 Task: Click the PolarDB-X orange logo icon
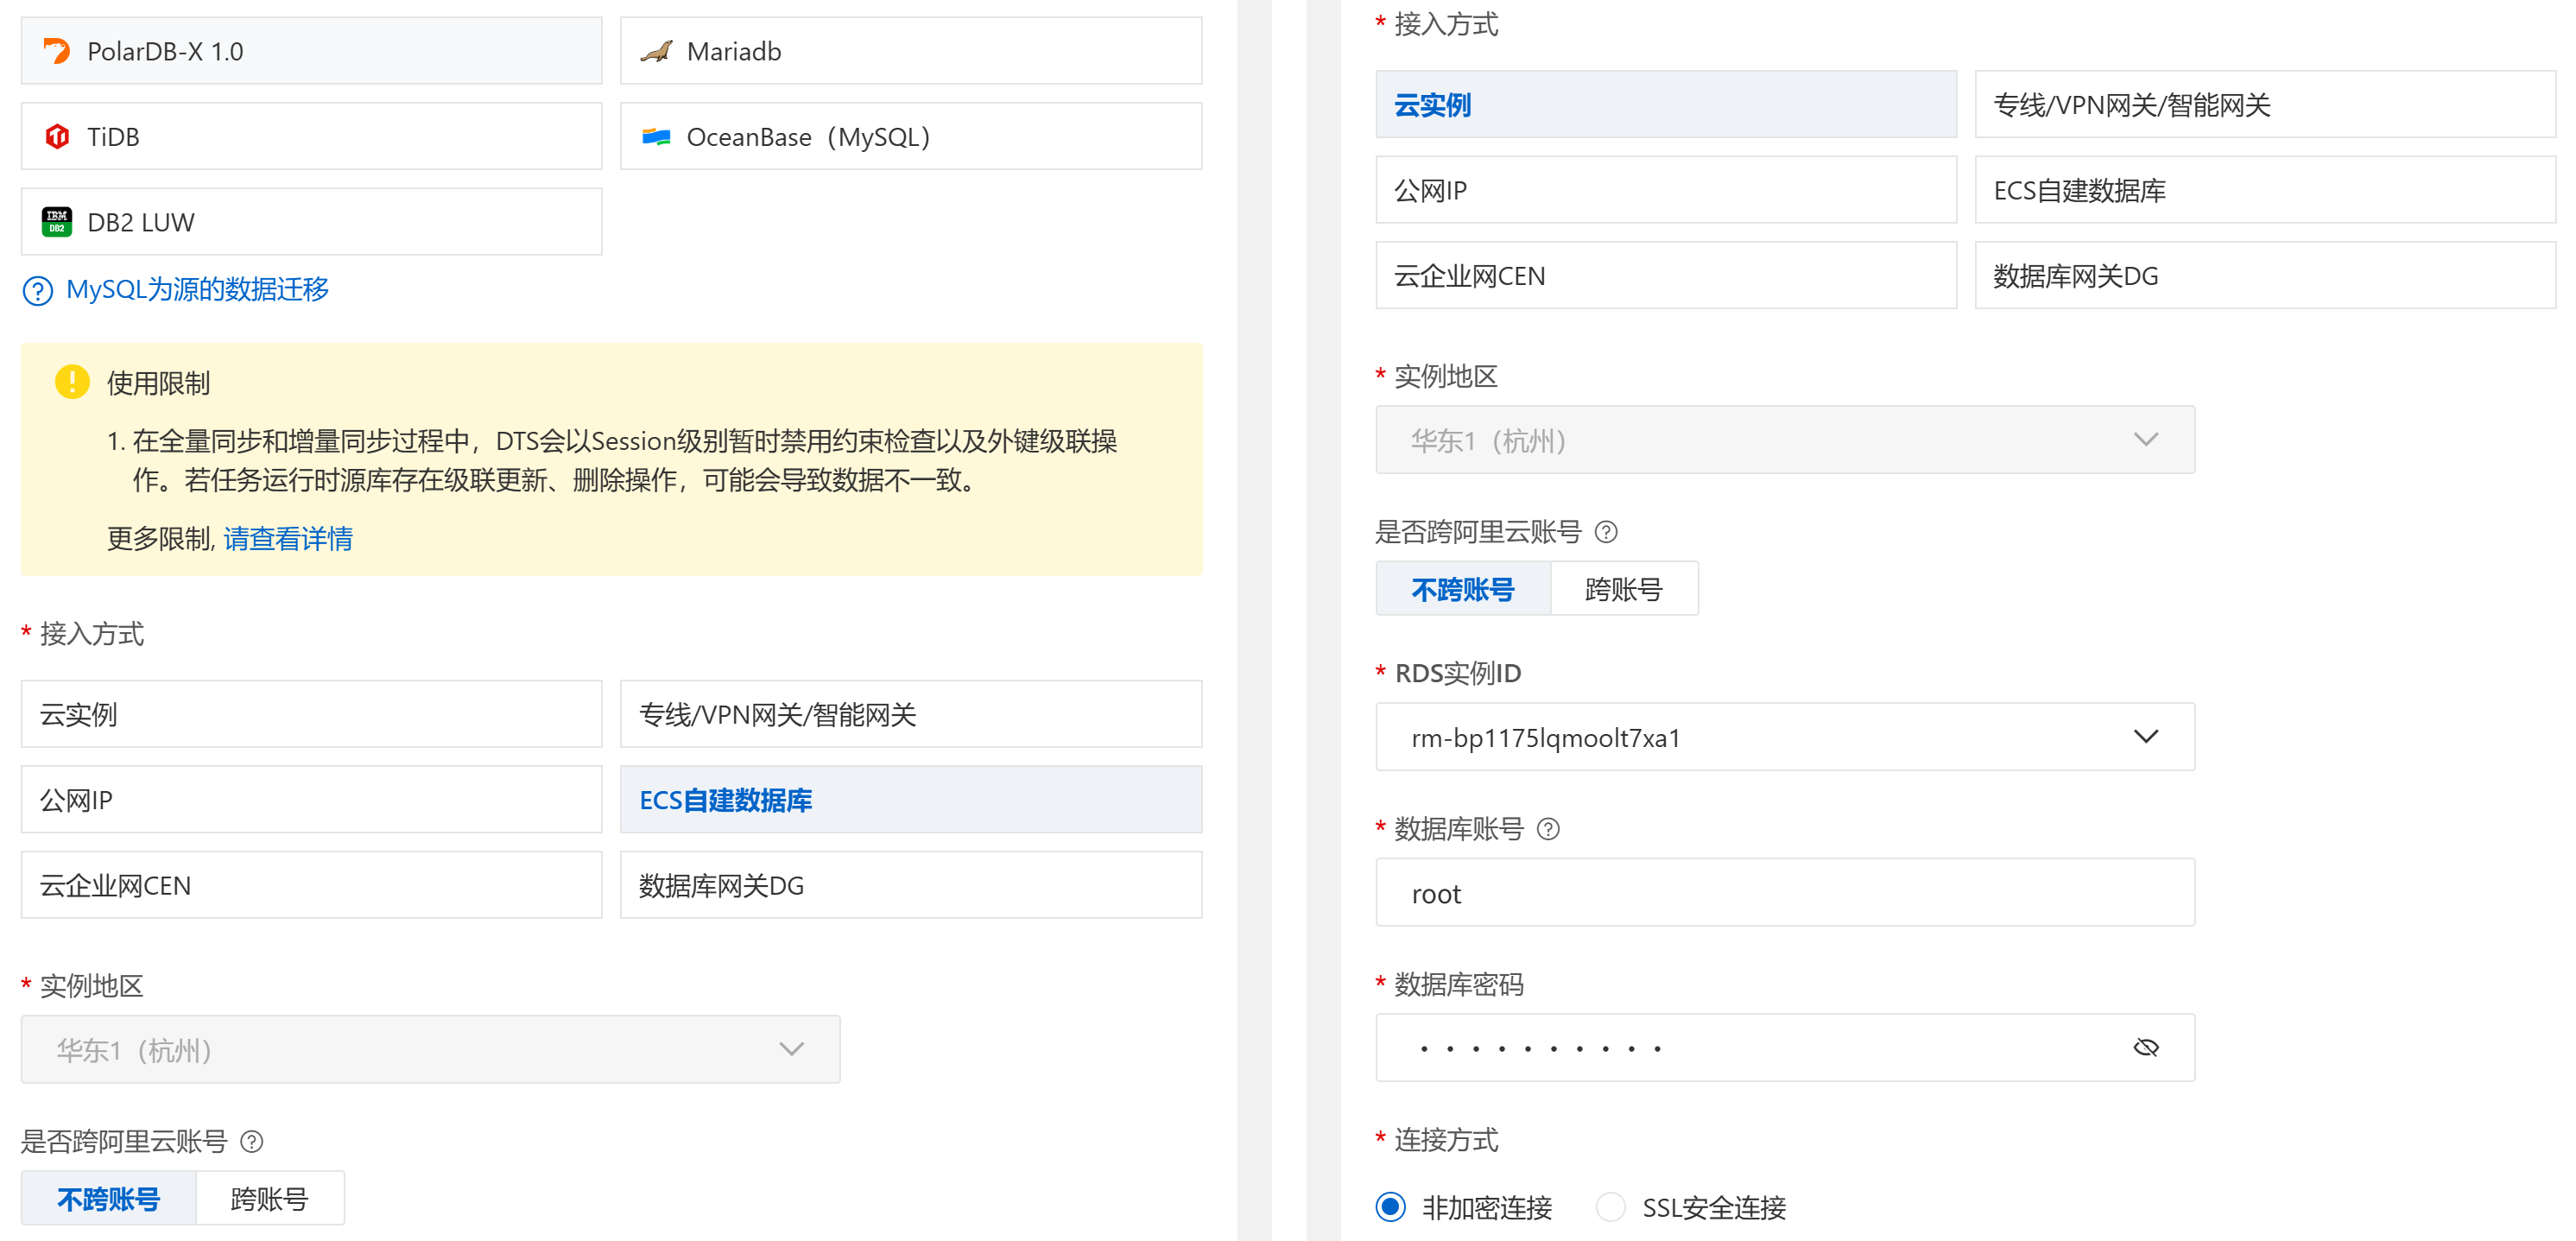point(57,51)
